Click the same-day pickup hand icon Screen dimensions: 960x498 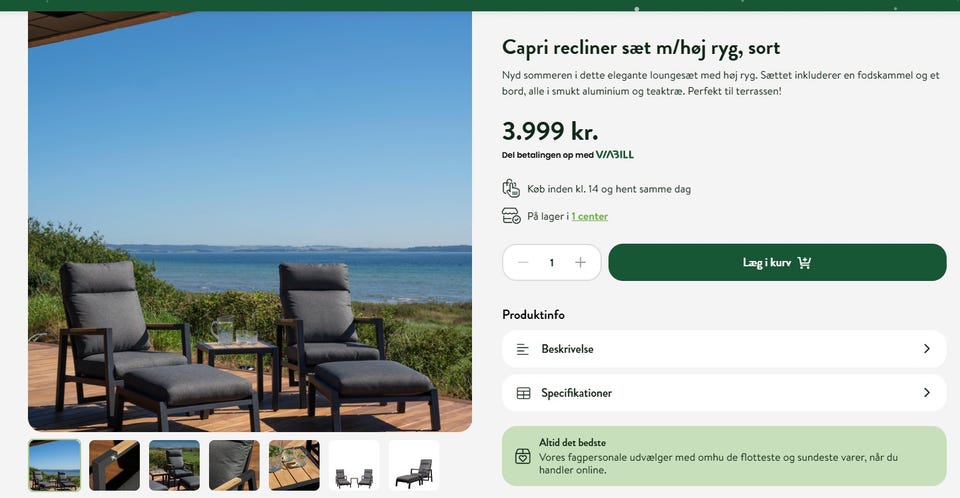pos(511,188)
